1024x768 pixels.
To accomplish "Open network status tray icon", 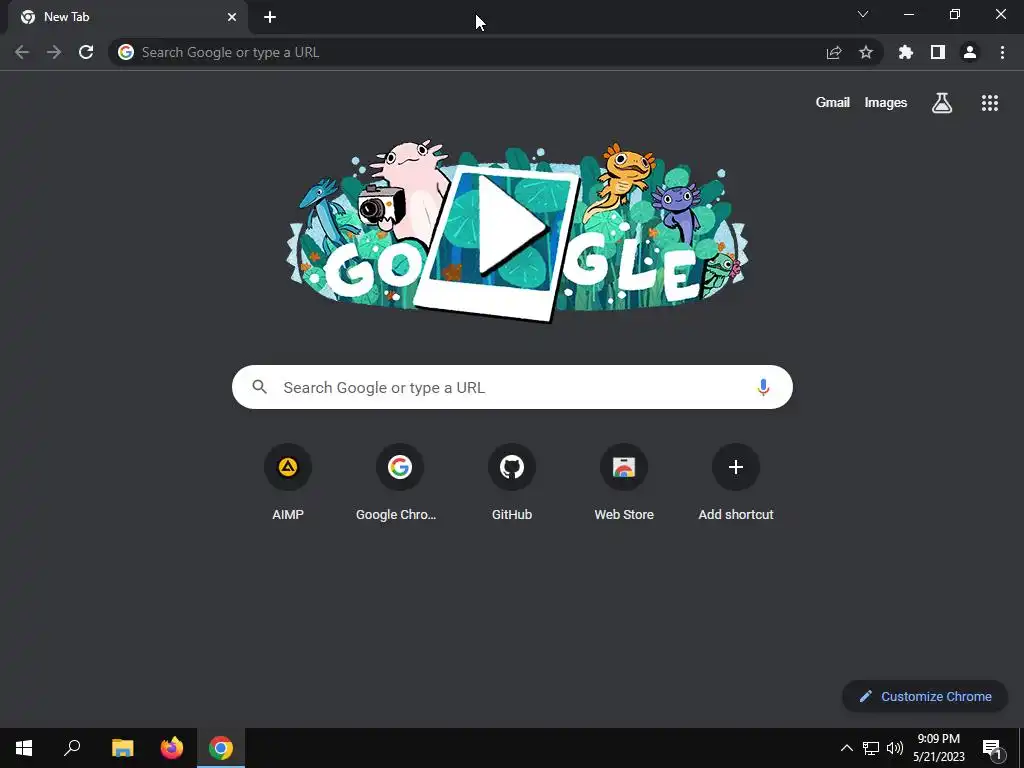I will pos(871,748).
